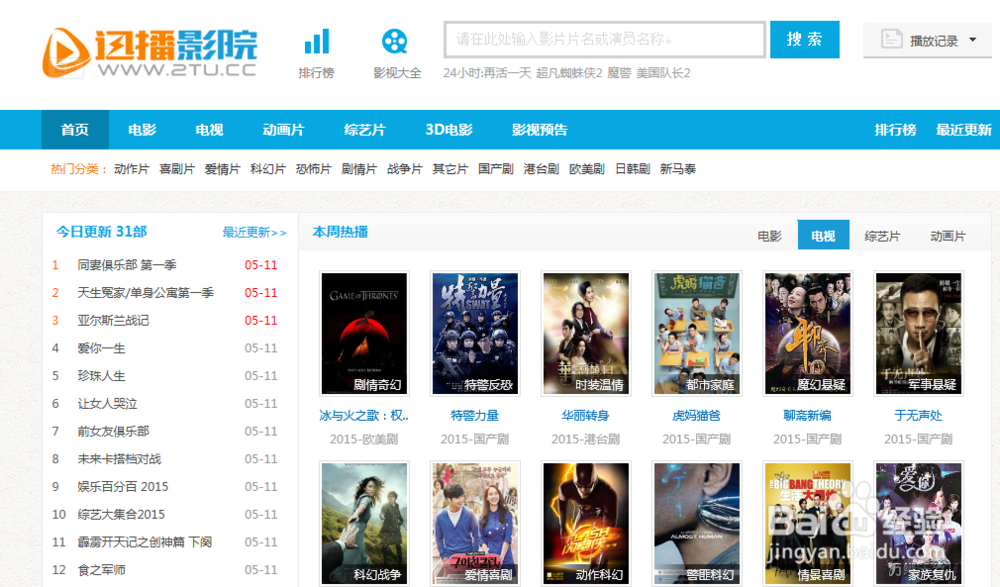The width and height of the screenshot is (1000, 587).
Task: Open 娱乐百分百 2015 in update list
Action: pos(123,487)
